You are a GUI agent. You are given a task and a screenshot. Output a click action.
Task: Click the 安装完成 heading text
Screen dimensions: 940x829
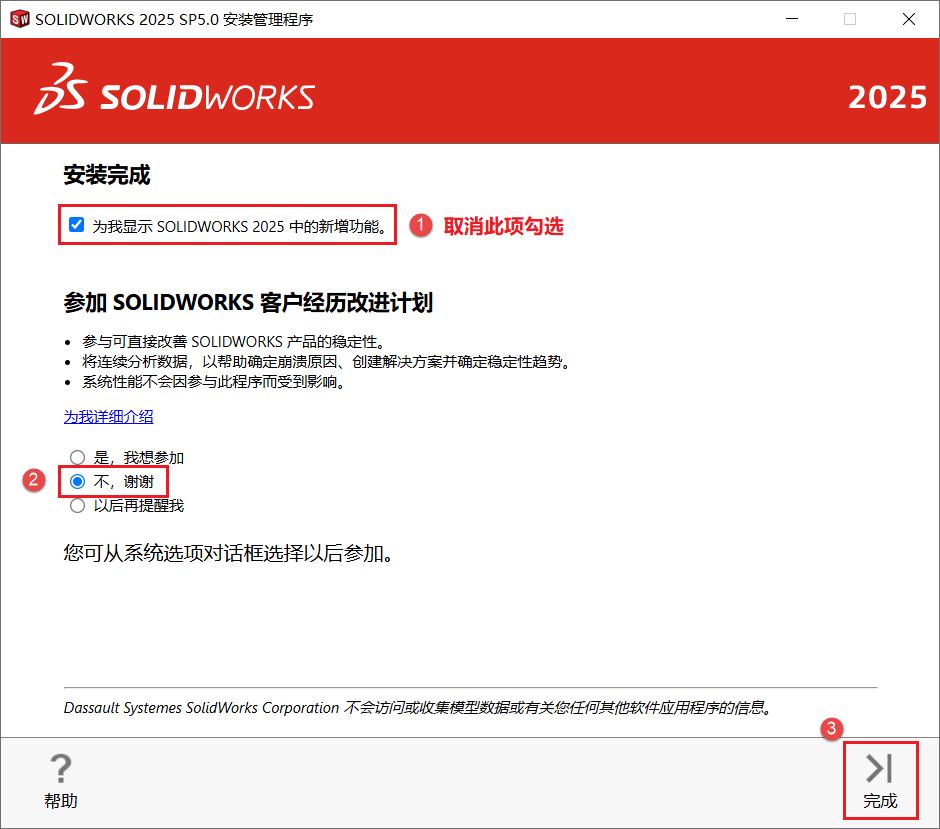click(x=107, y=175)
